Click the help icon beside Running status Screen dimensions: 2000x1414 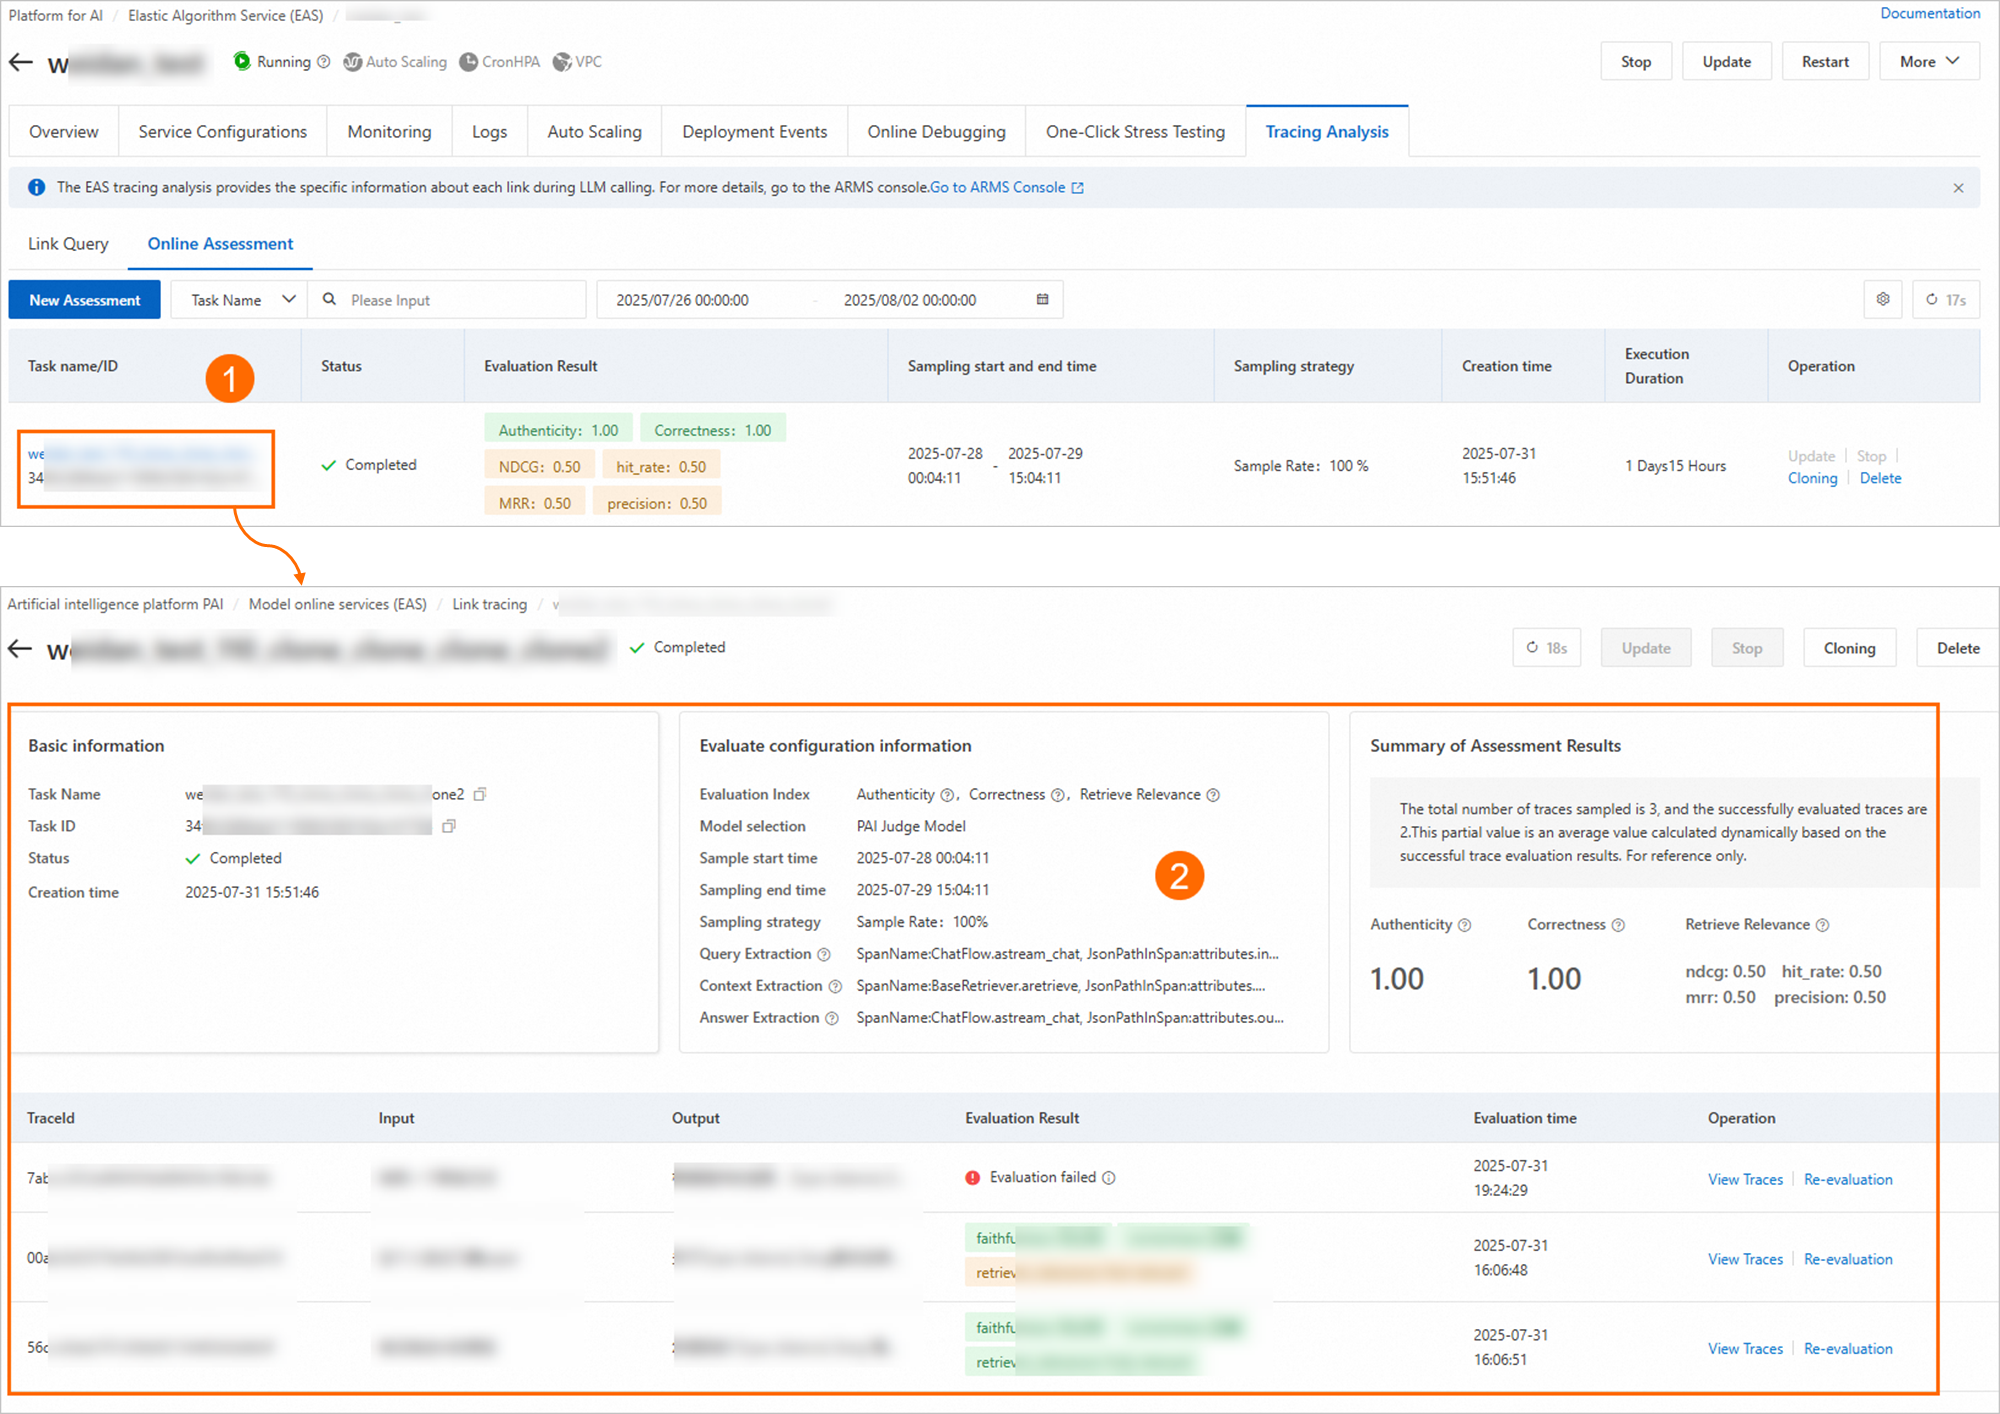click(x=324, y=62)
